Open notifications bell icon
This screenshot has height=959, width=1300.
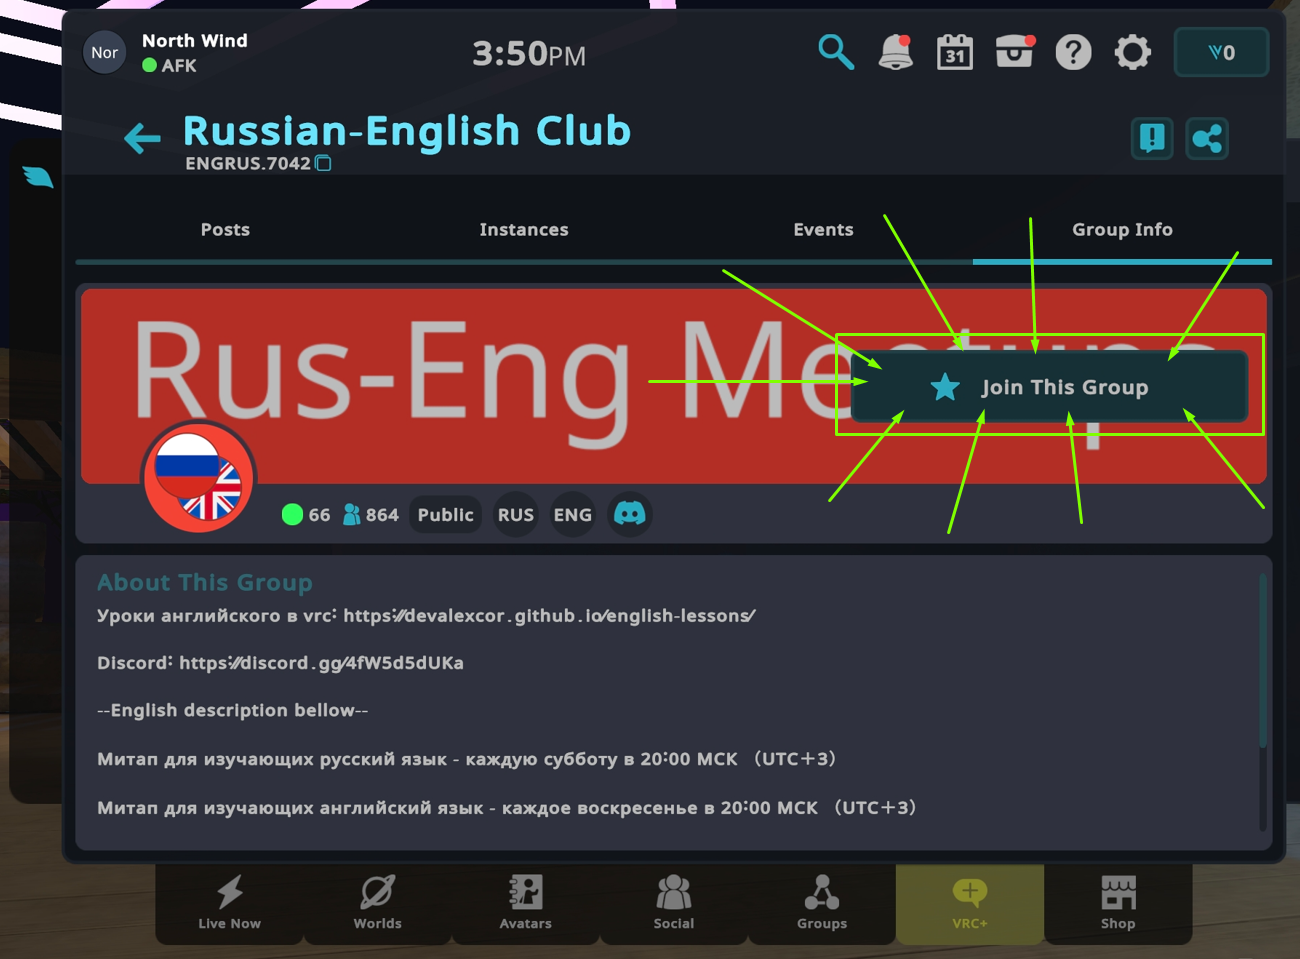point(895,52)
